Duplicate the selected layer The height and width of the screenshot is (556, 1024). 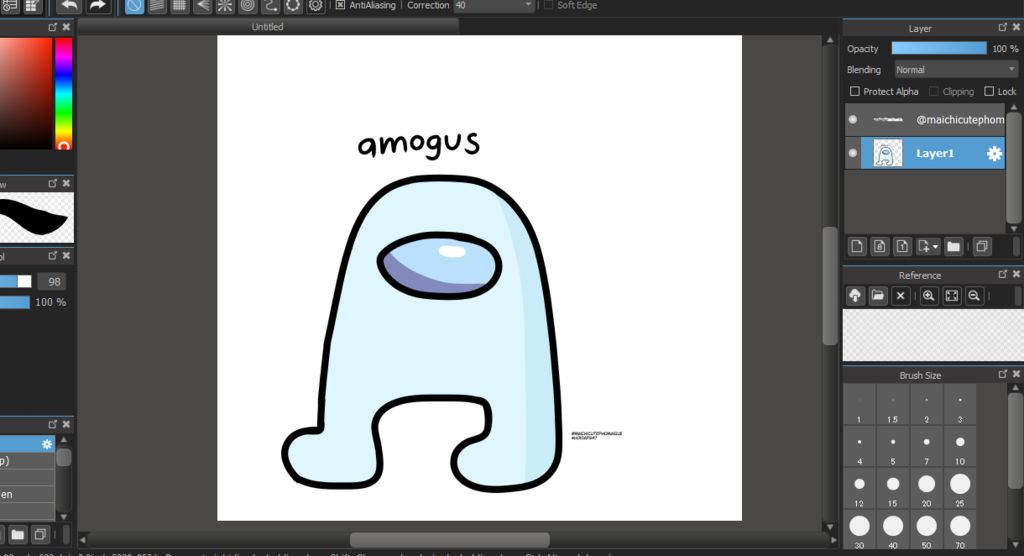[x=982, y=246]
